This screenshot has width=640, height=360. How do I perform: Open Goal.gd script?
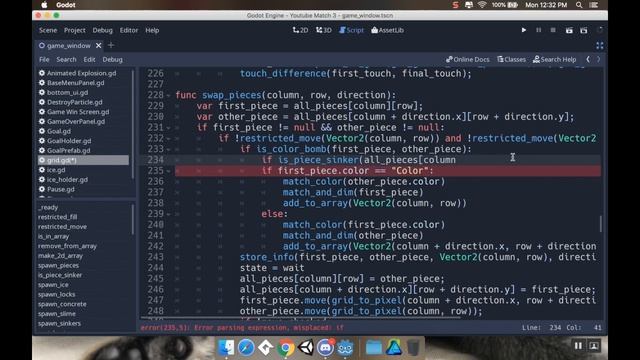(54, 131)
